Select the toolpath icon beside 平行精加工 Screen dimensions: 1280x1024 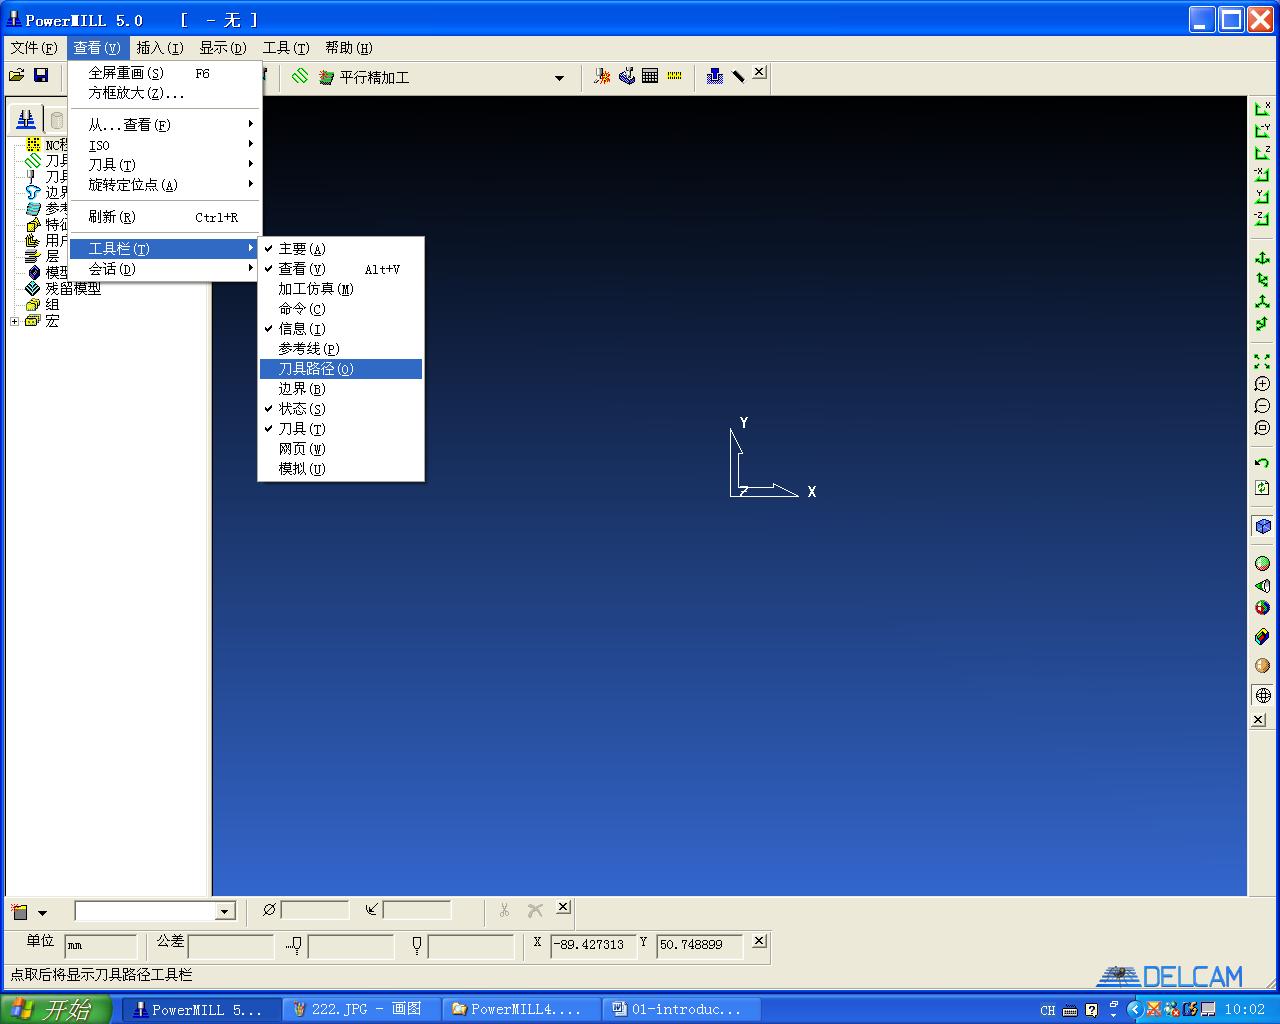(300, 76)
